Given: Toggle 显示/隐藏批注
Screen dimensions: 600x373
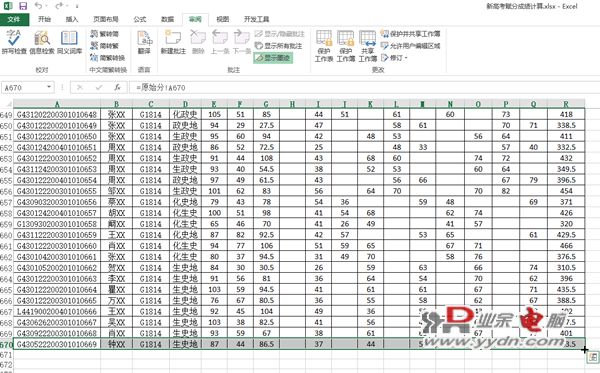Looking at the screenshot, I should 279,34.
